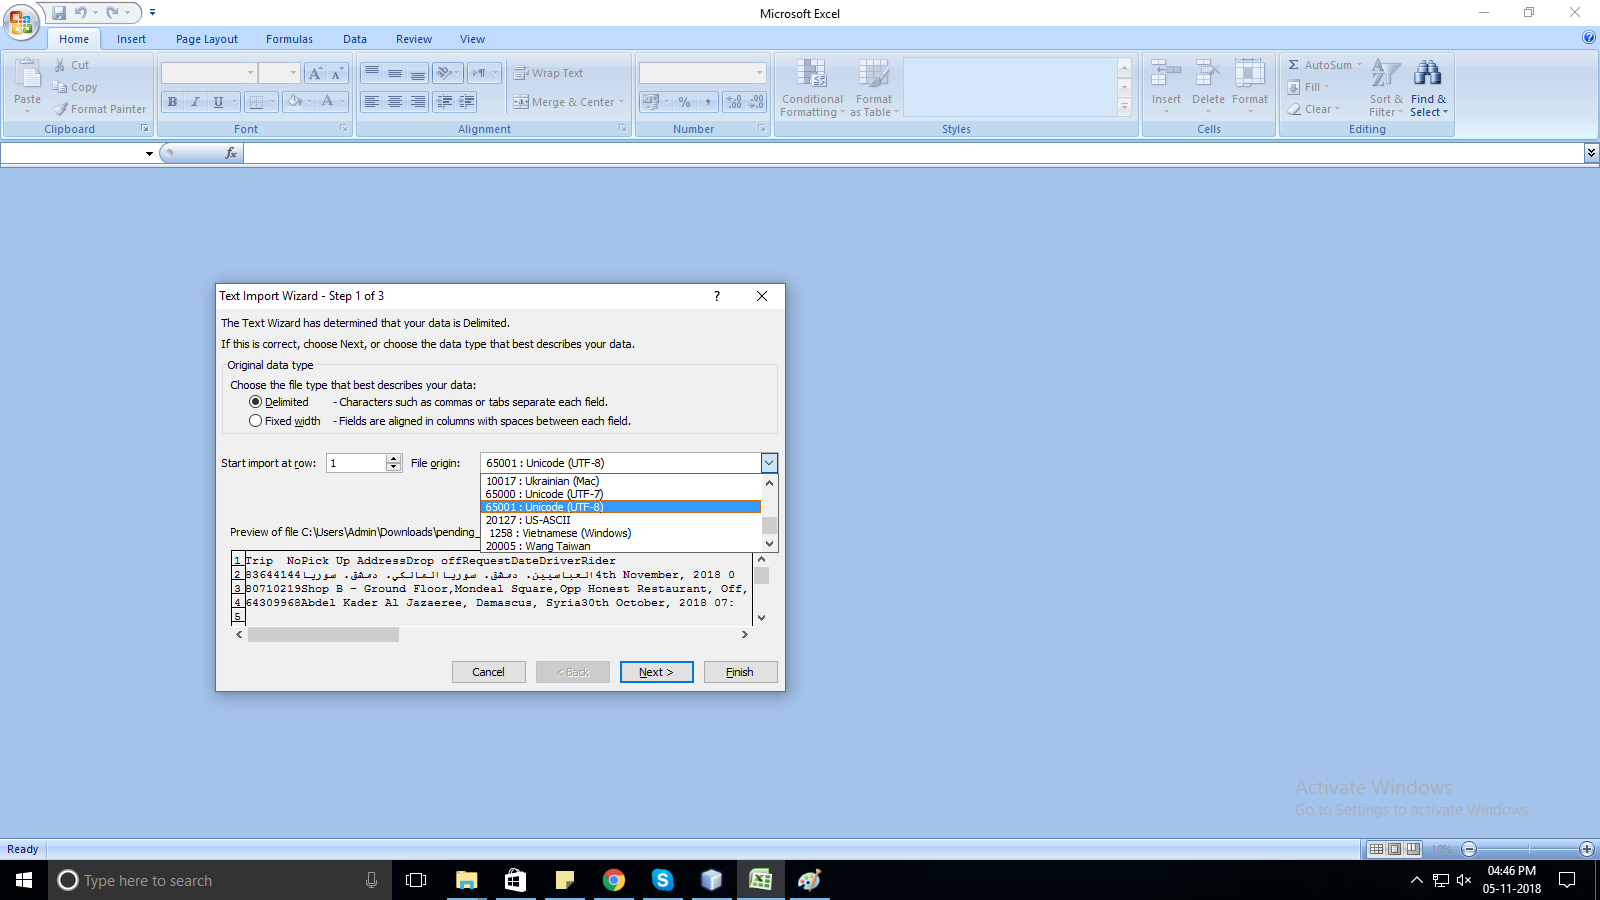Click the Delete cells icon
This screenshot has height=900, width=1600.
pos(1208,74)
